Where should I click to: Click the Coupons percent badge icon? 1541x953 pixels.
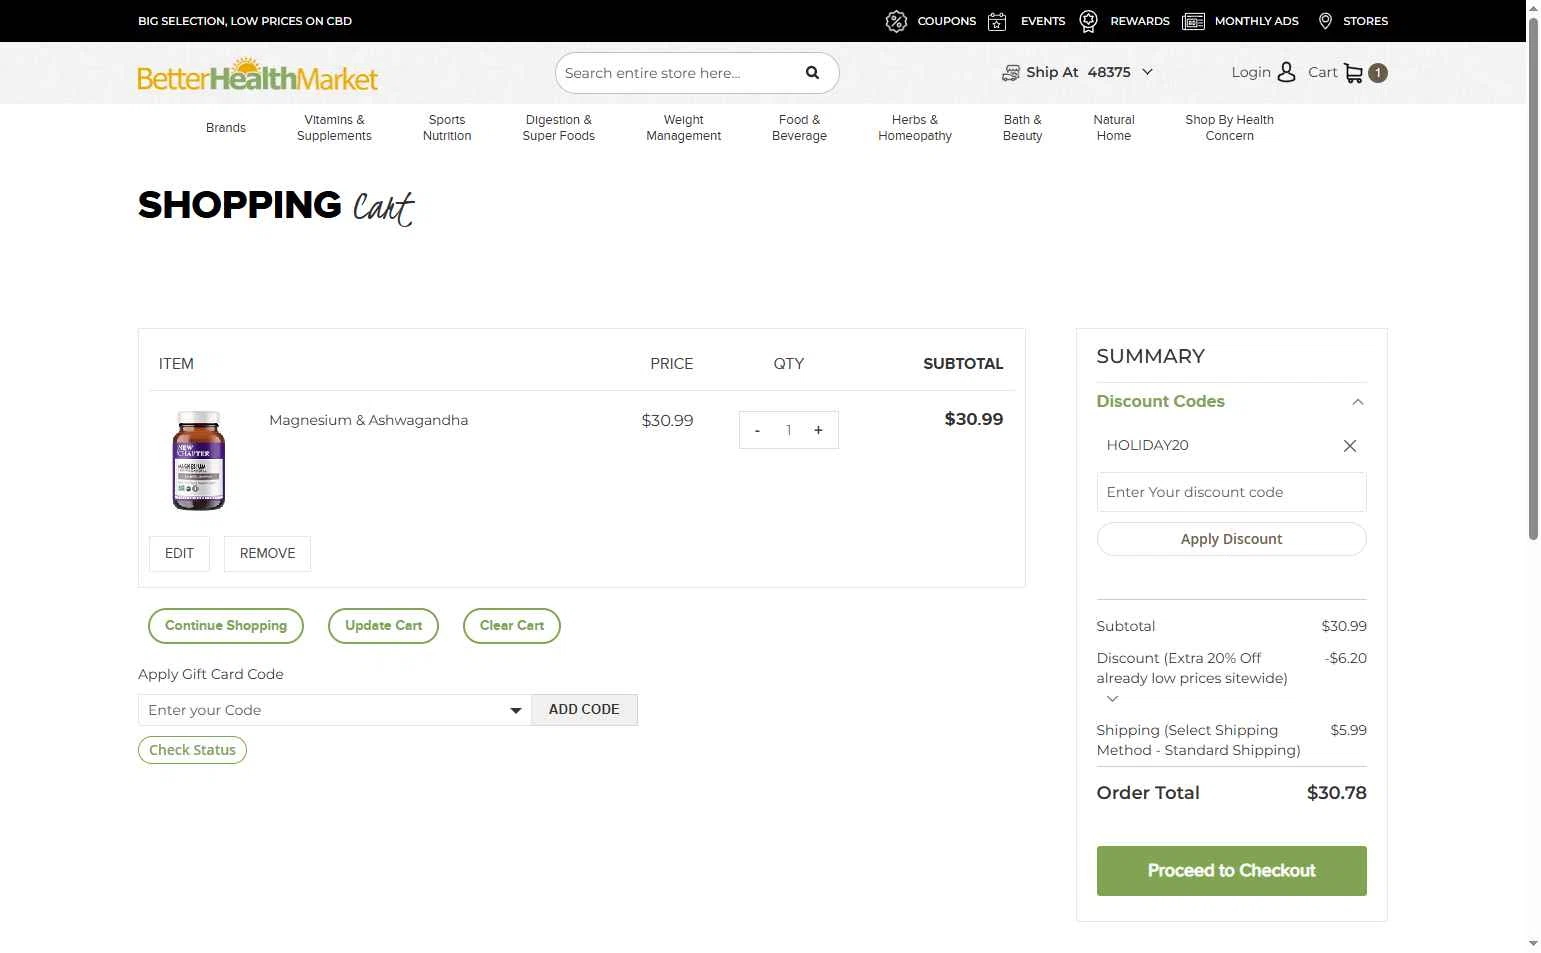click(896, 21)
